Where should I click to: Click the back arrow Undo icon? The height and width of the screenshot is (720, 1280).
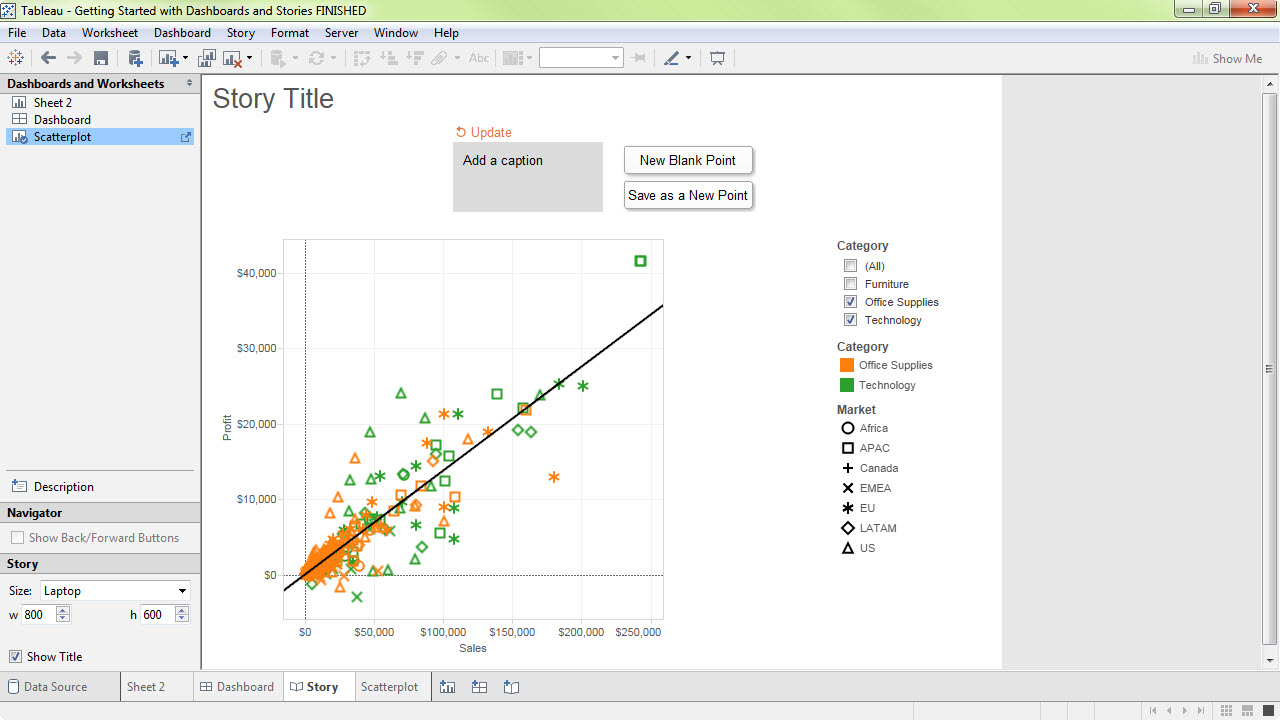pyautogui.click(x=48, y=58)
